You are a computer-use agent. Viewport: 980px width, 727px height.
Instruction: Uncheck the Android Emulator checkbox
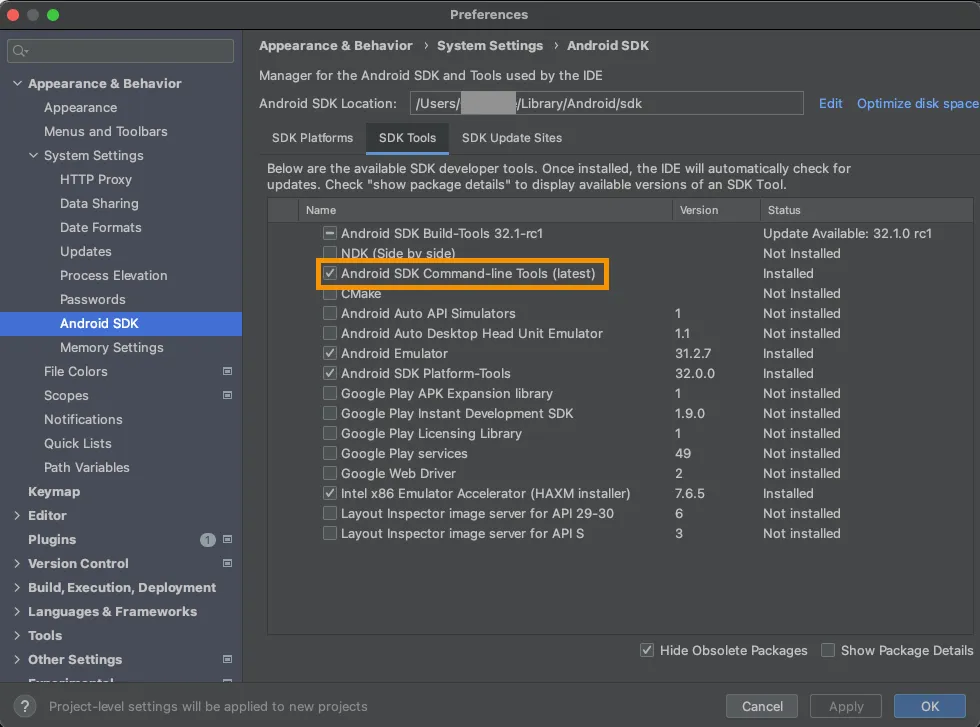click(x=329, y=353)
